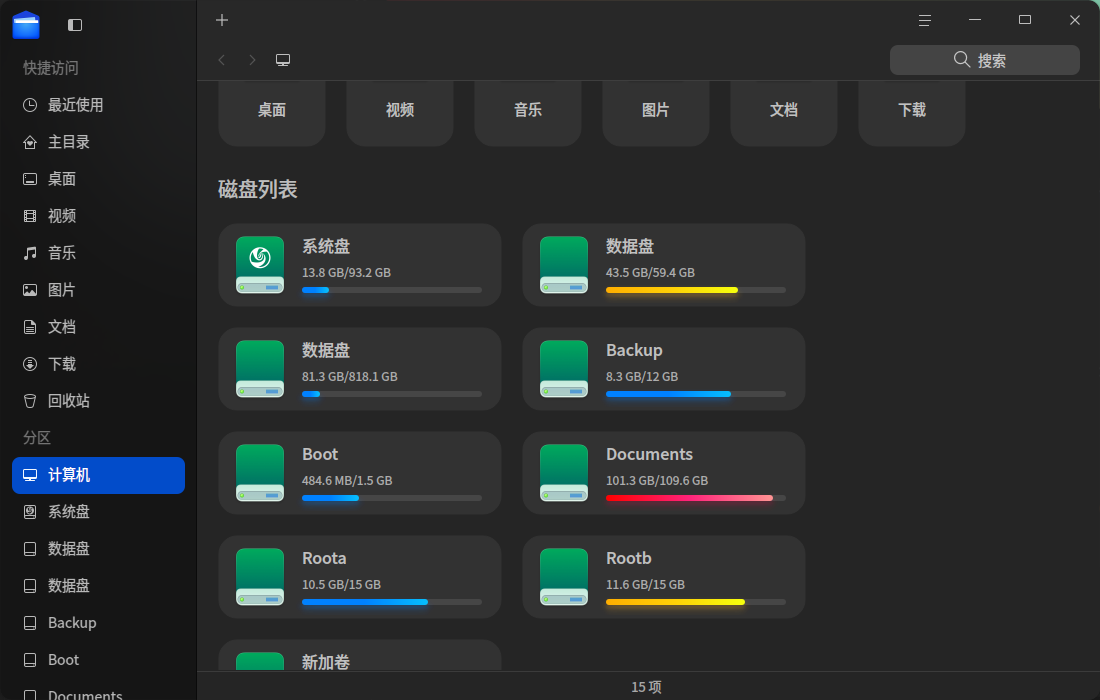
Task: Click the music note icon beside 音乐
Action: 29,253
